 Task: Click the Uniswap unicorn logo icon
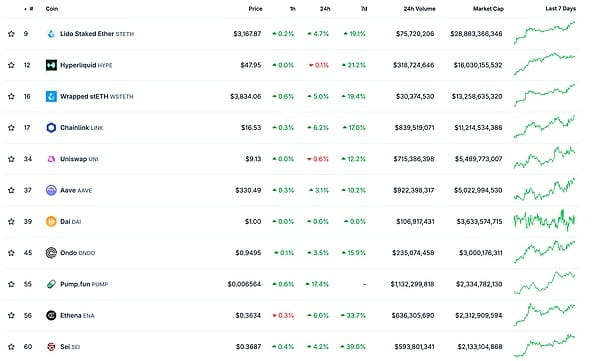pyautogui.click(x=51, y=159)
